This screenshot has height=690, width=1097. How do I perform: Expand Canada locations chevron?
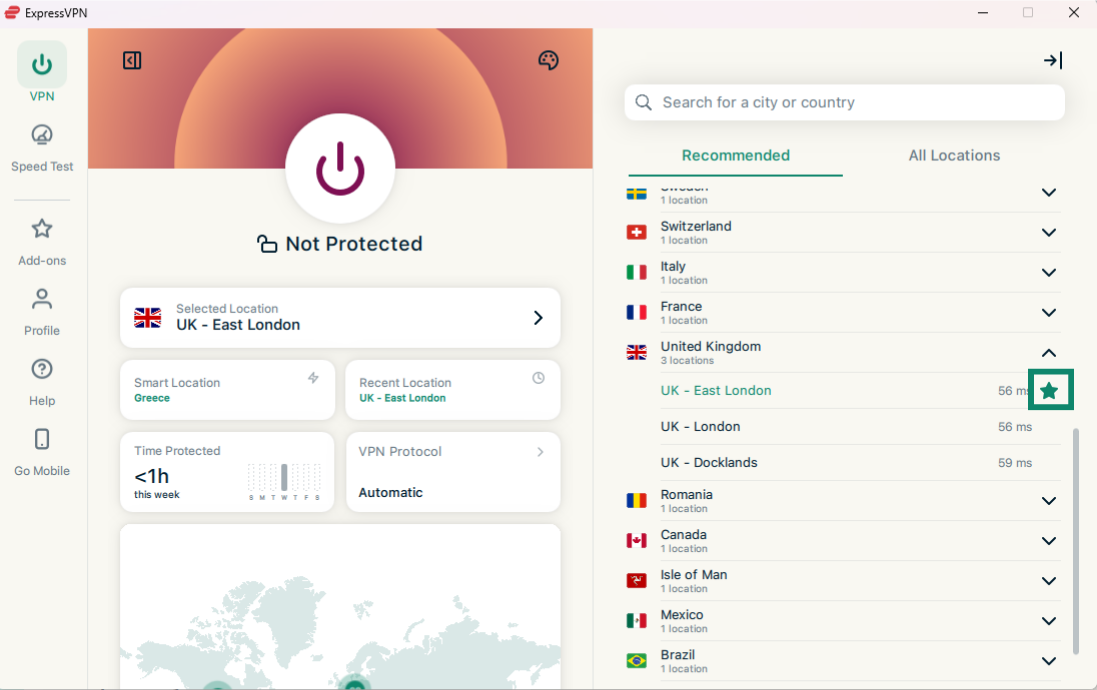(x=1049, y=541)
